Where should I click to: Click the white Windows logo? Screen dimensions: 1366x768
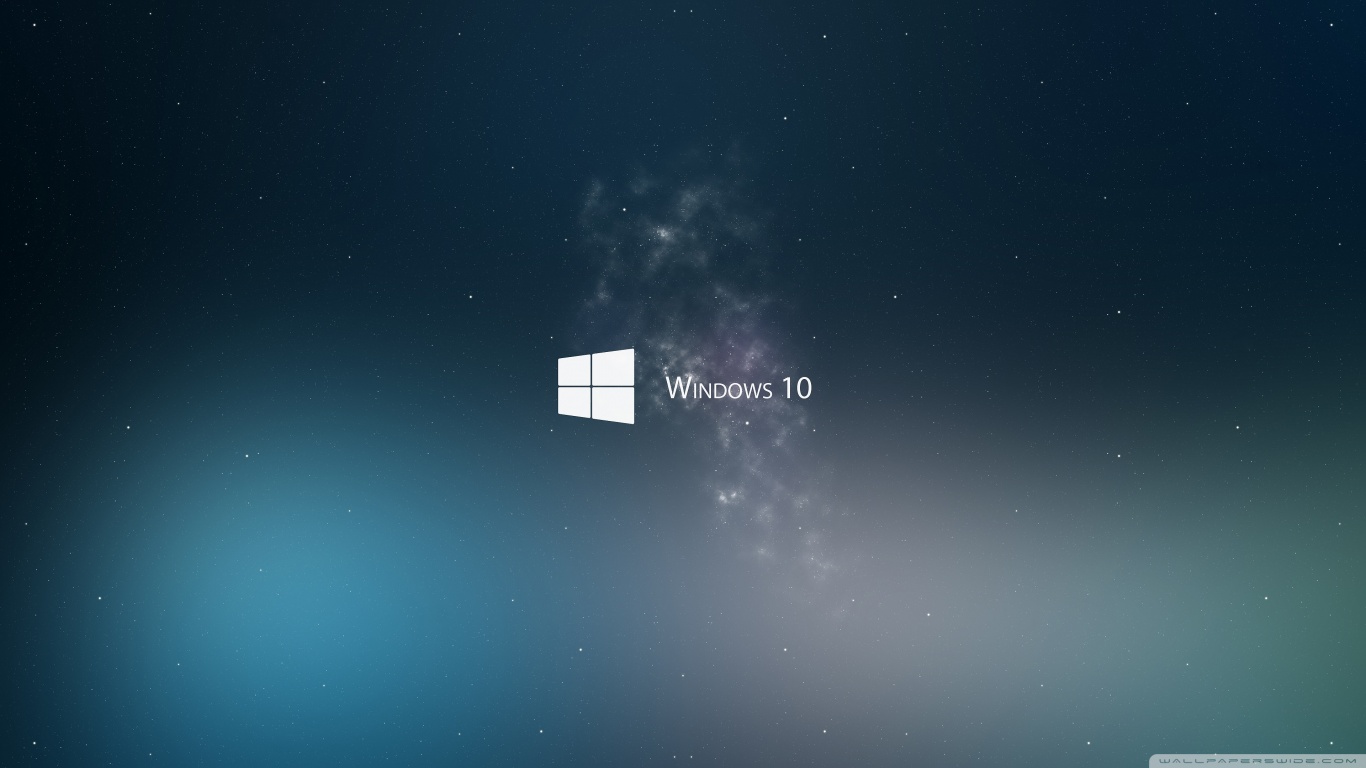click(596, 386)
